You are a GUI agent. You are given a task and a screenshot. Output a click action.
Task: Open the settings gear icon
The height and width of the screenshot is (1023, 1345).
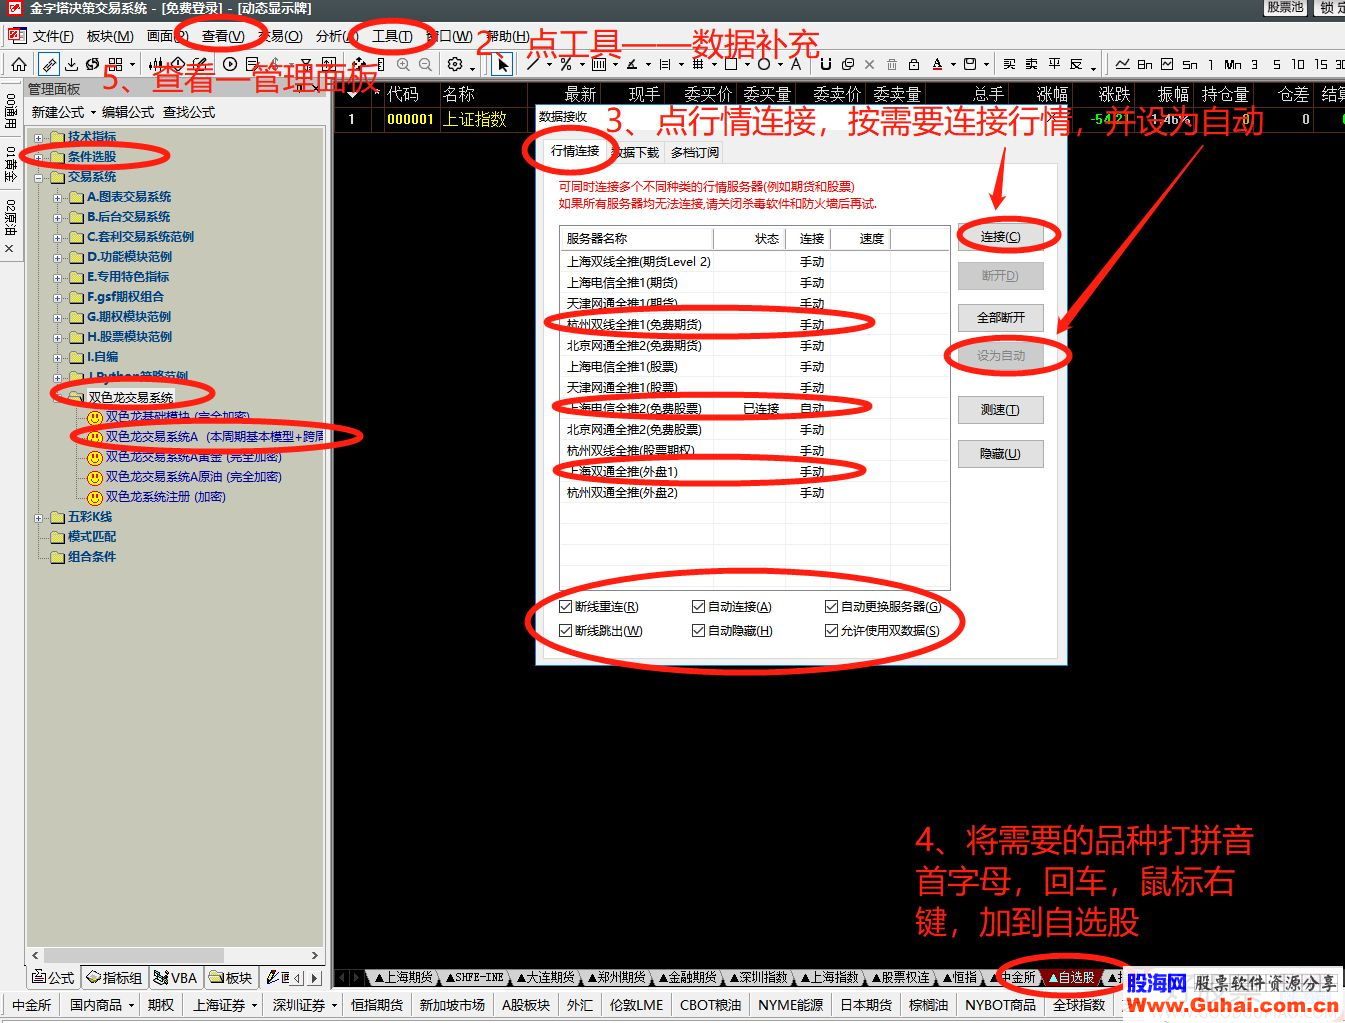(455, 64)
